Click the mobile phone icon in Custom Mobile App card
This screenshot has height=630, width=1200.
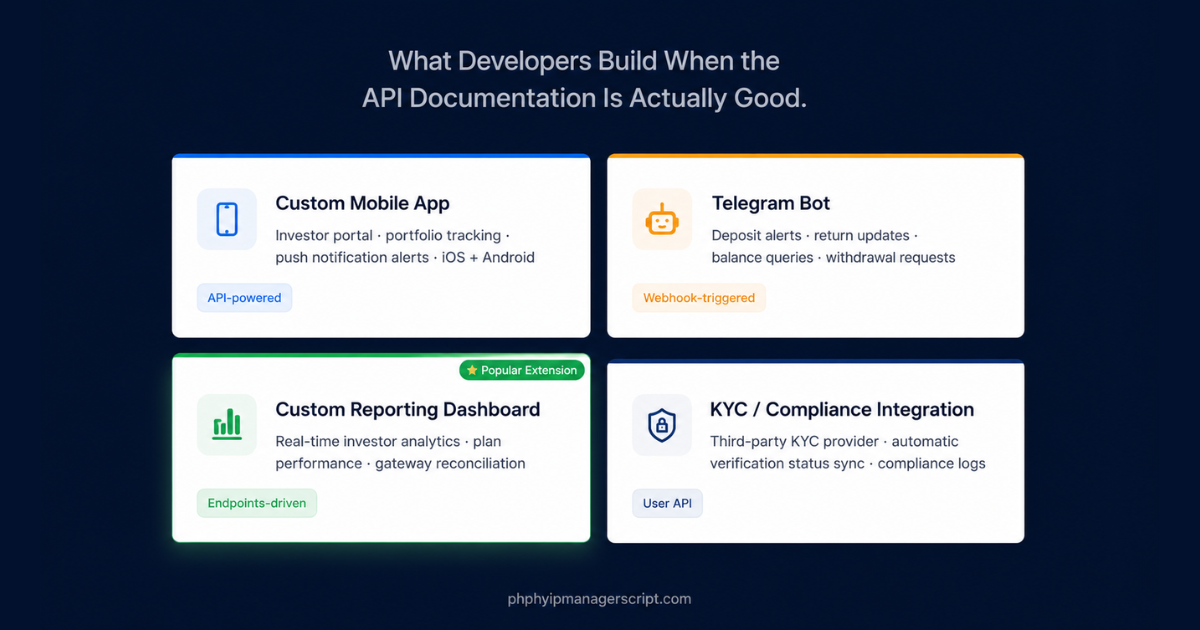tap(227, 219)
